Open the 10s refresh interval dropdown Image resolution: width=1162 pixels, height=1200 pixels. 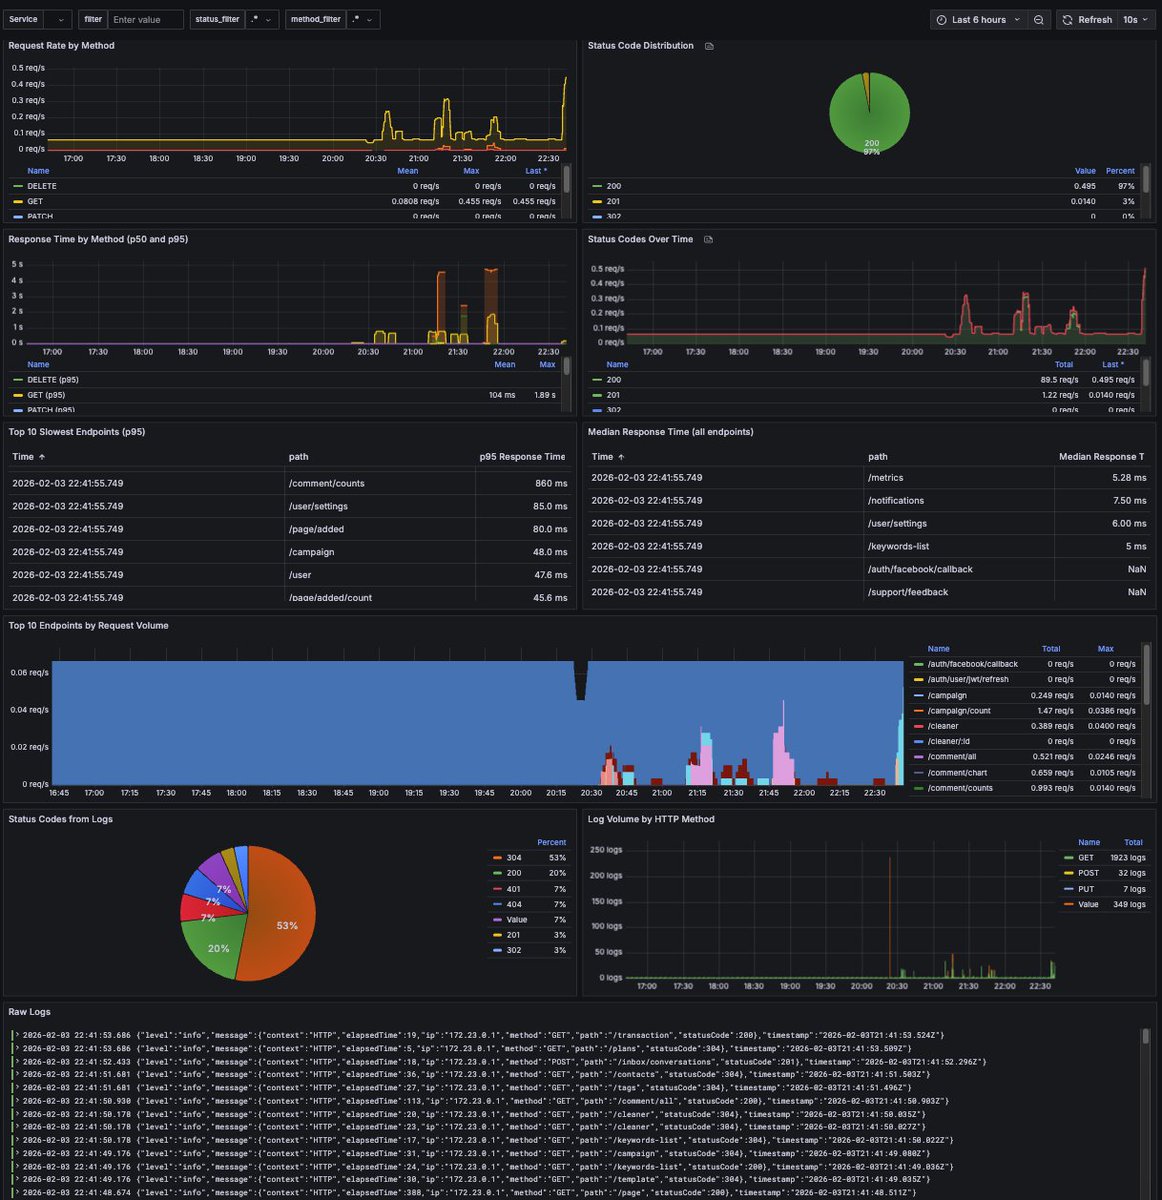coord(1135,20)
